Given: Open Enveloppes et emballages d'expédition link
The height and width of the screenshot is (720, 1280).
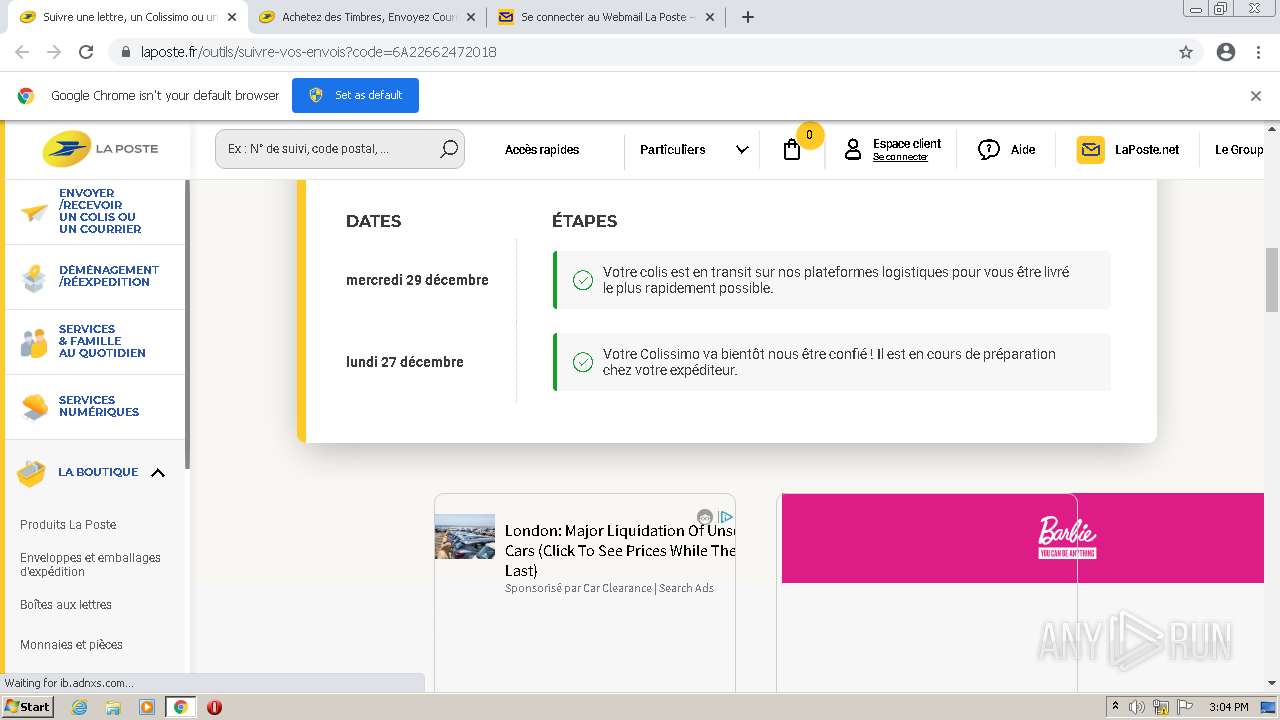Looking at the screenshot, I should coord(90,565).
